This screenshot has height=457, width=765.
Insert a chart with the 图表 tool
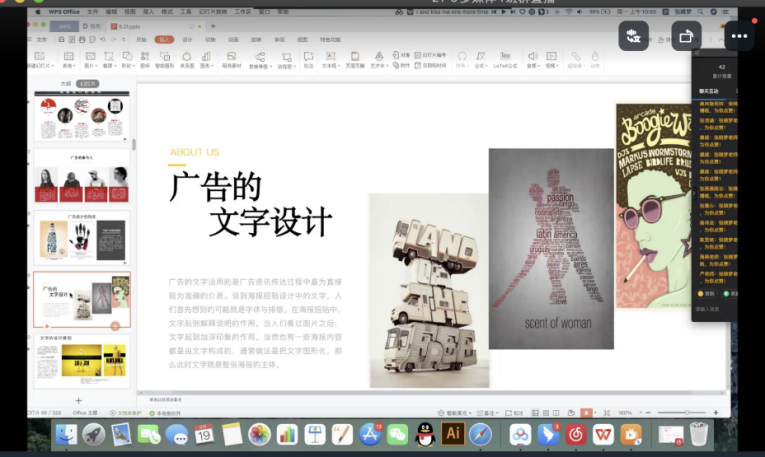pos(206,60)
